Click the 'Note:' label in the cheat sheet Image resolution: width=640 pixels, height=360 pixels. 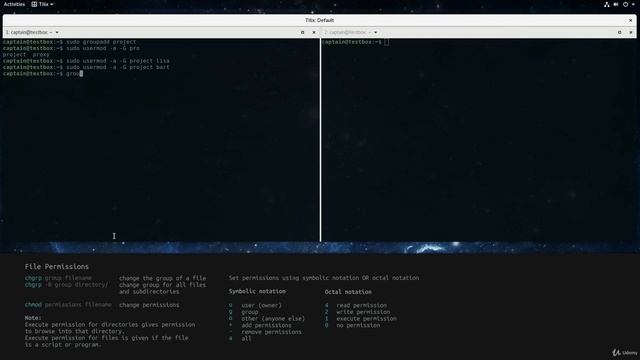[x=33, y=318]
